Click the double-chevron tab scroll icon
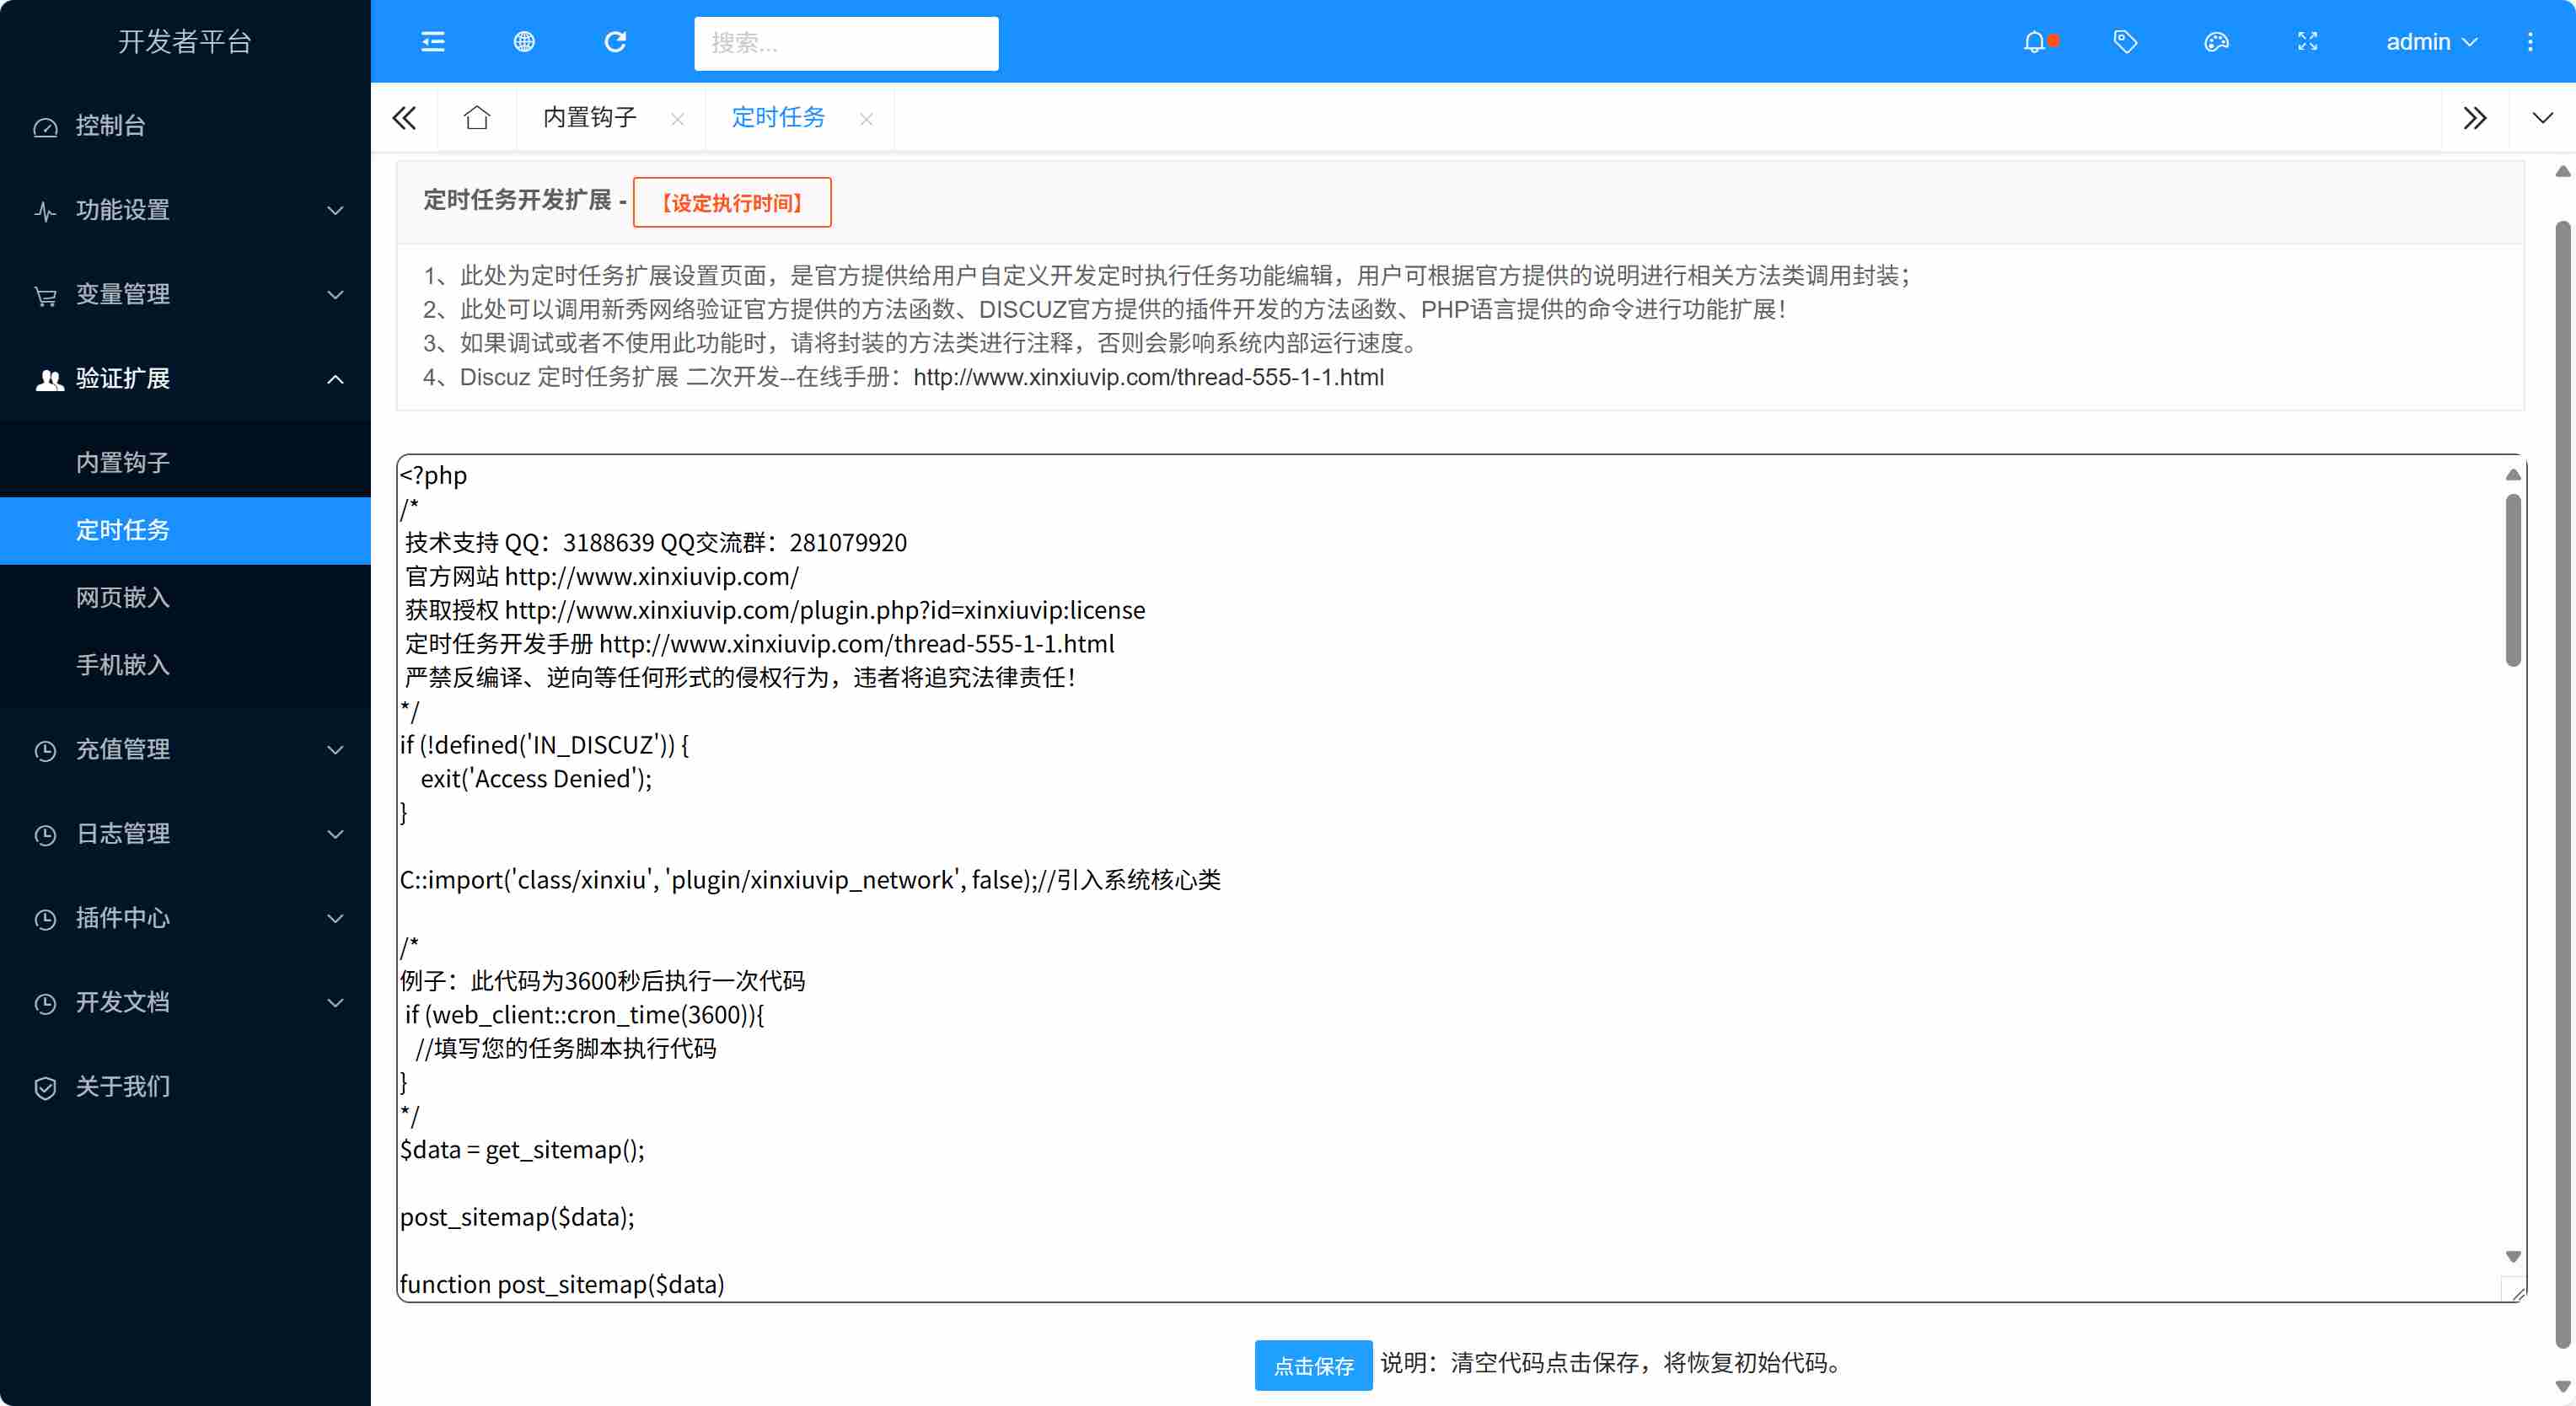Screen dimensions: 2576x1406 click(x=2476, y=118)
